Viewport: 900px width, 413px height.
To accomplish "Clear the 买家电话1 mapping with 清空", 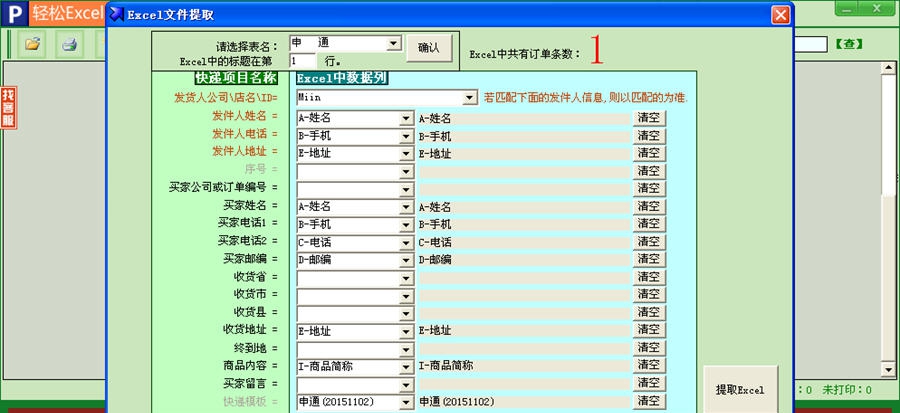I will pyautogui.click(x=649, y=224).
